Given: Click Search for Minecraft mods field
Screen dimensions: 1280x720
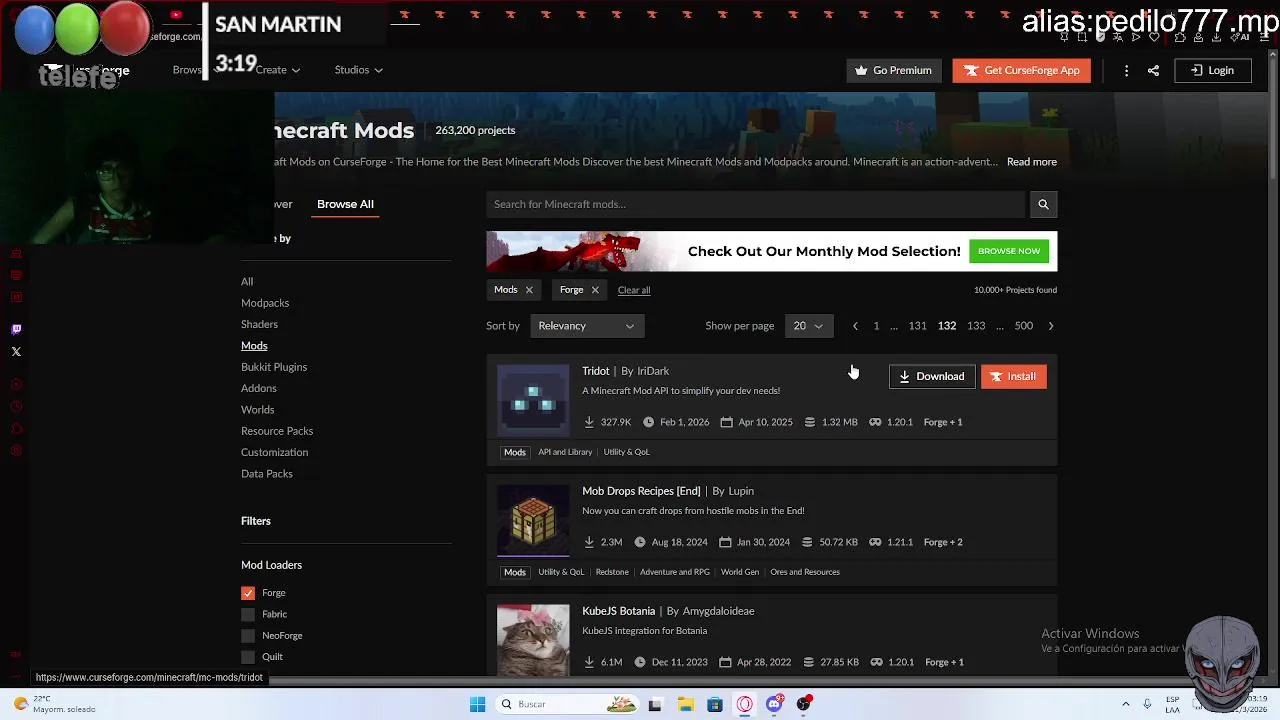Looking at the screenshot, I should click(x=756, y=204).
